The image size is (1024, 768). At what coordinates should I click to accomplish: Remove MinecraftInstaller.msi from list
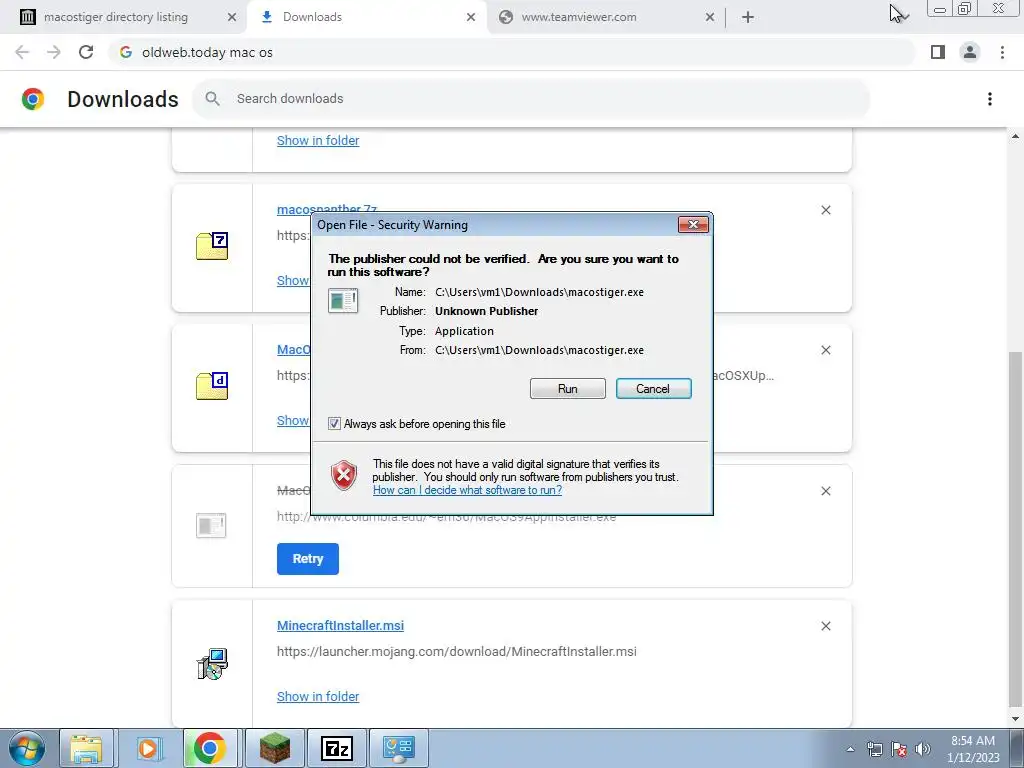coord(825,626)
